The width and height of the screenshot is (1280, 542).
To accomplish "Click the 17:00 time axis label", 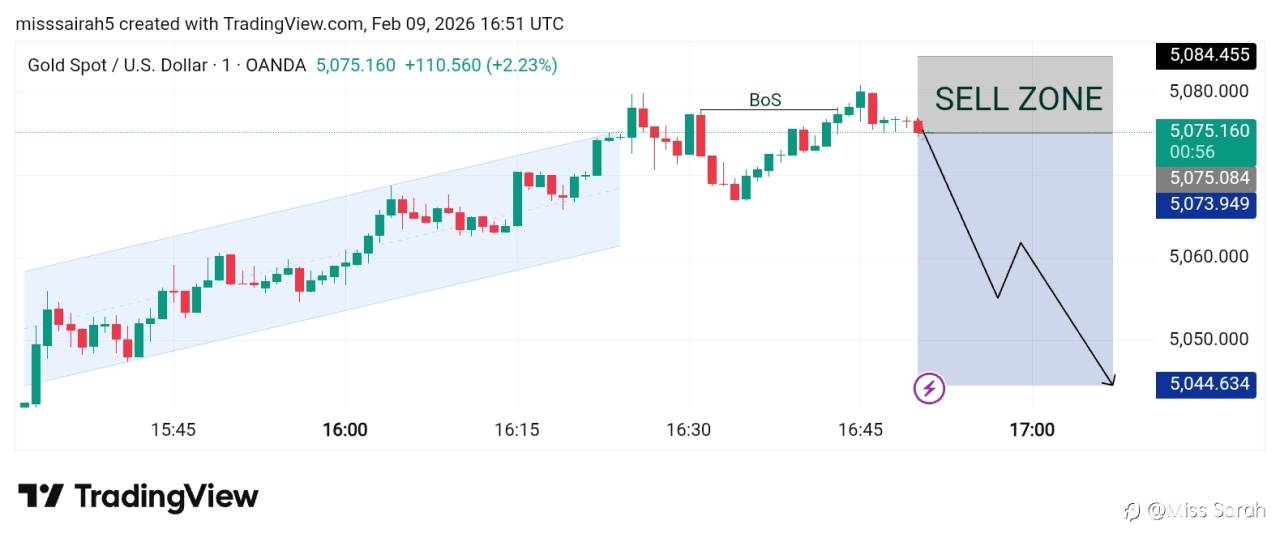I will coord(1031,430).
